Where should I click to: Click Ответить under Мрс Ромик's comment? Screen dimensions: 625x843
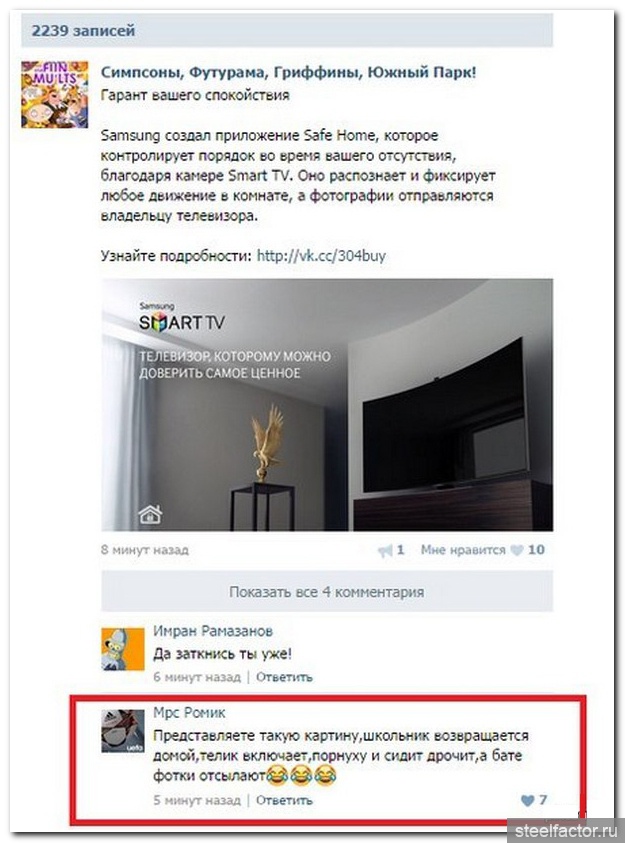(284, 800)
